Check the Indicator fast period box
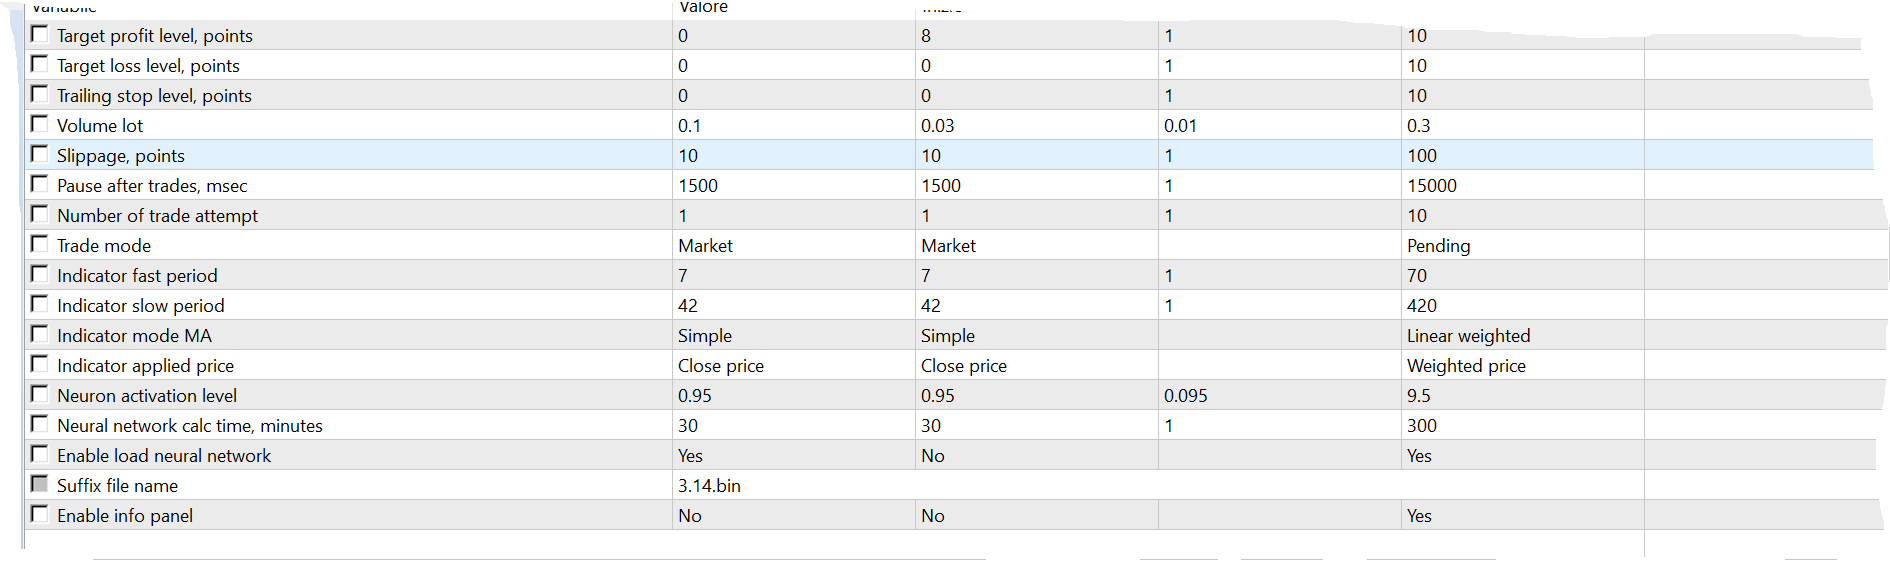 pos(40,275)
